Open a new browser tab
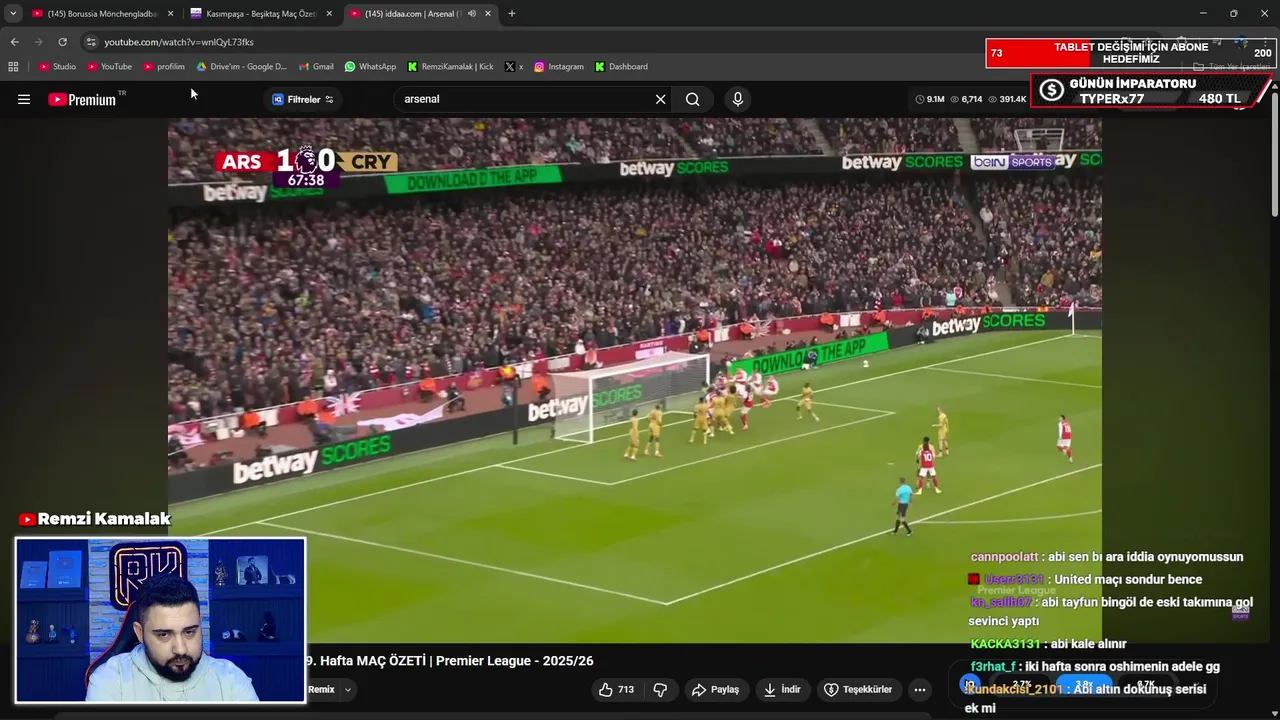The height and width of the screenshot is (720, 1280). pyautogui.click(x=512, y=14)
